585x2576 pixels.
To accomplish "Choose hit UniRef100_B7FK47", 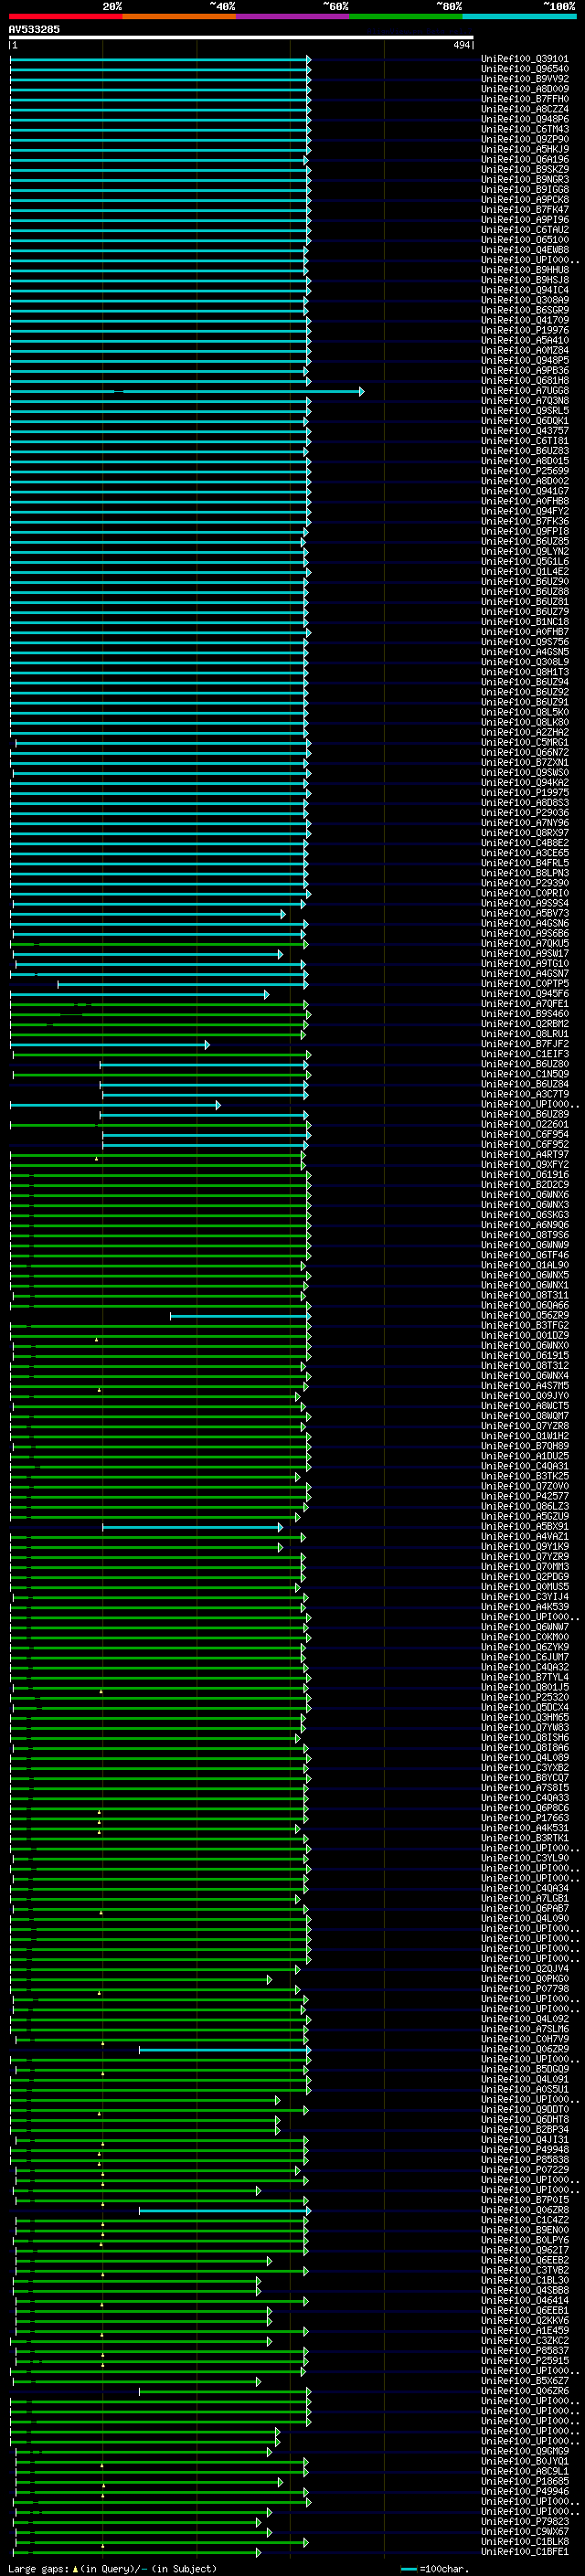I will point(525,210).
